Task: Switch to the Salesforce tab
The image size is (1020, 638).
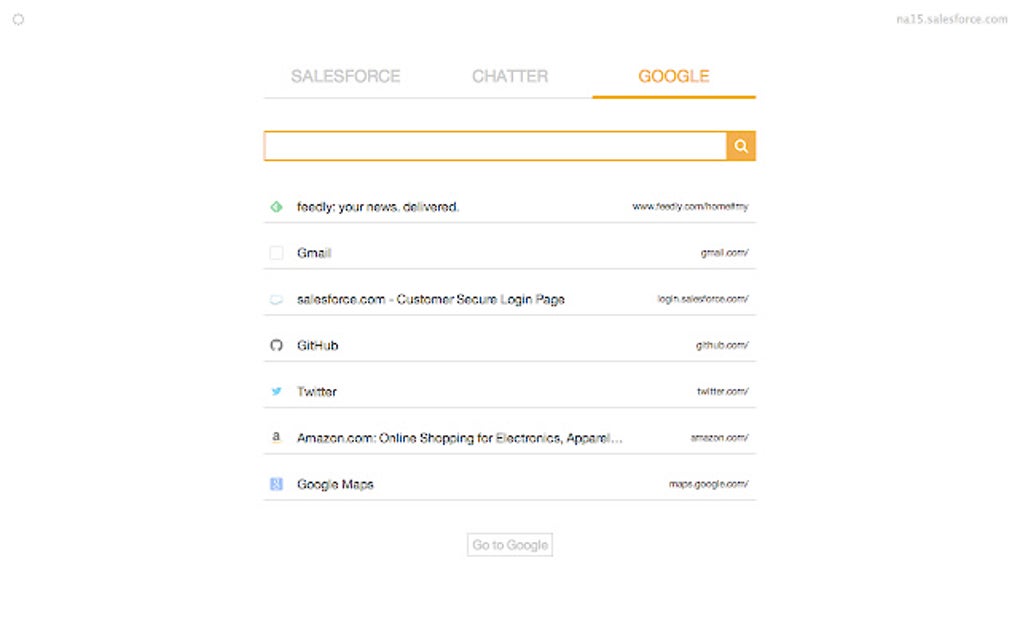Action: pyautogui.click(x=345, y=76)
